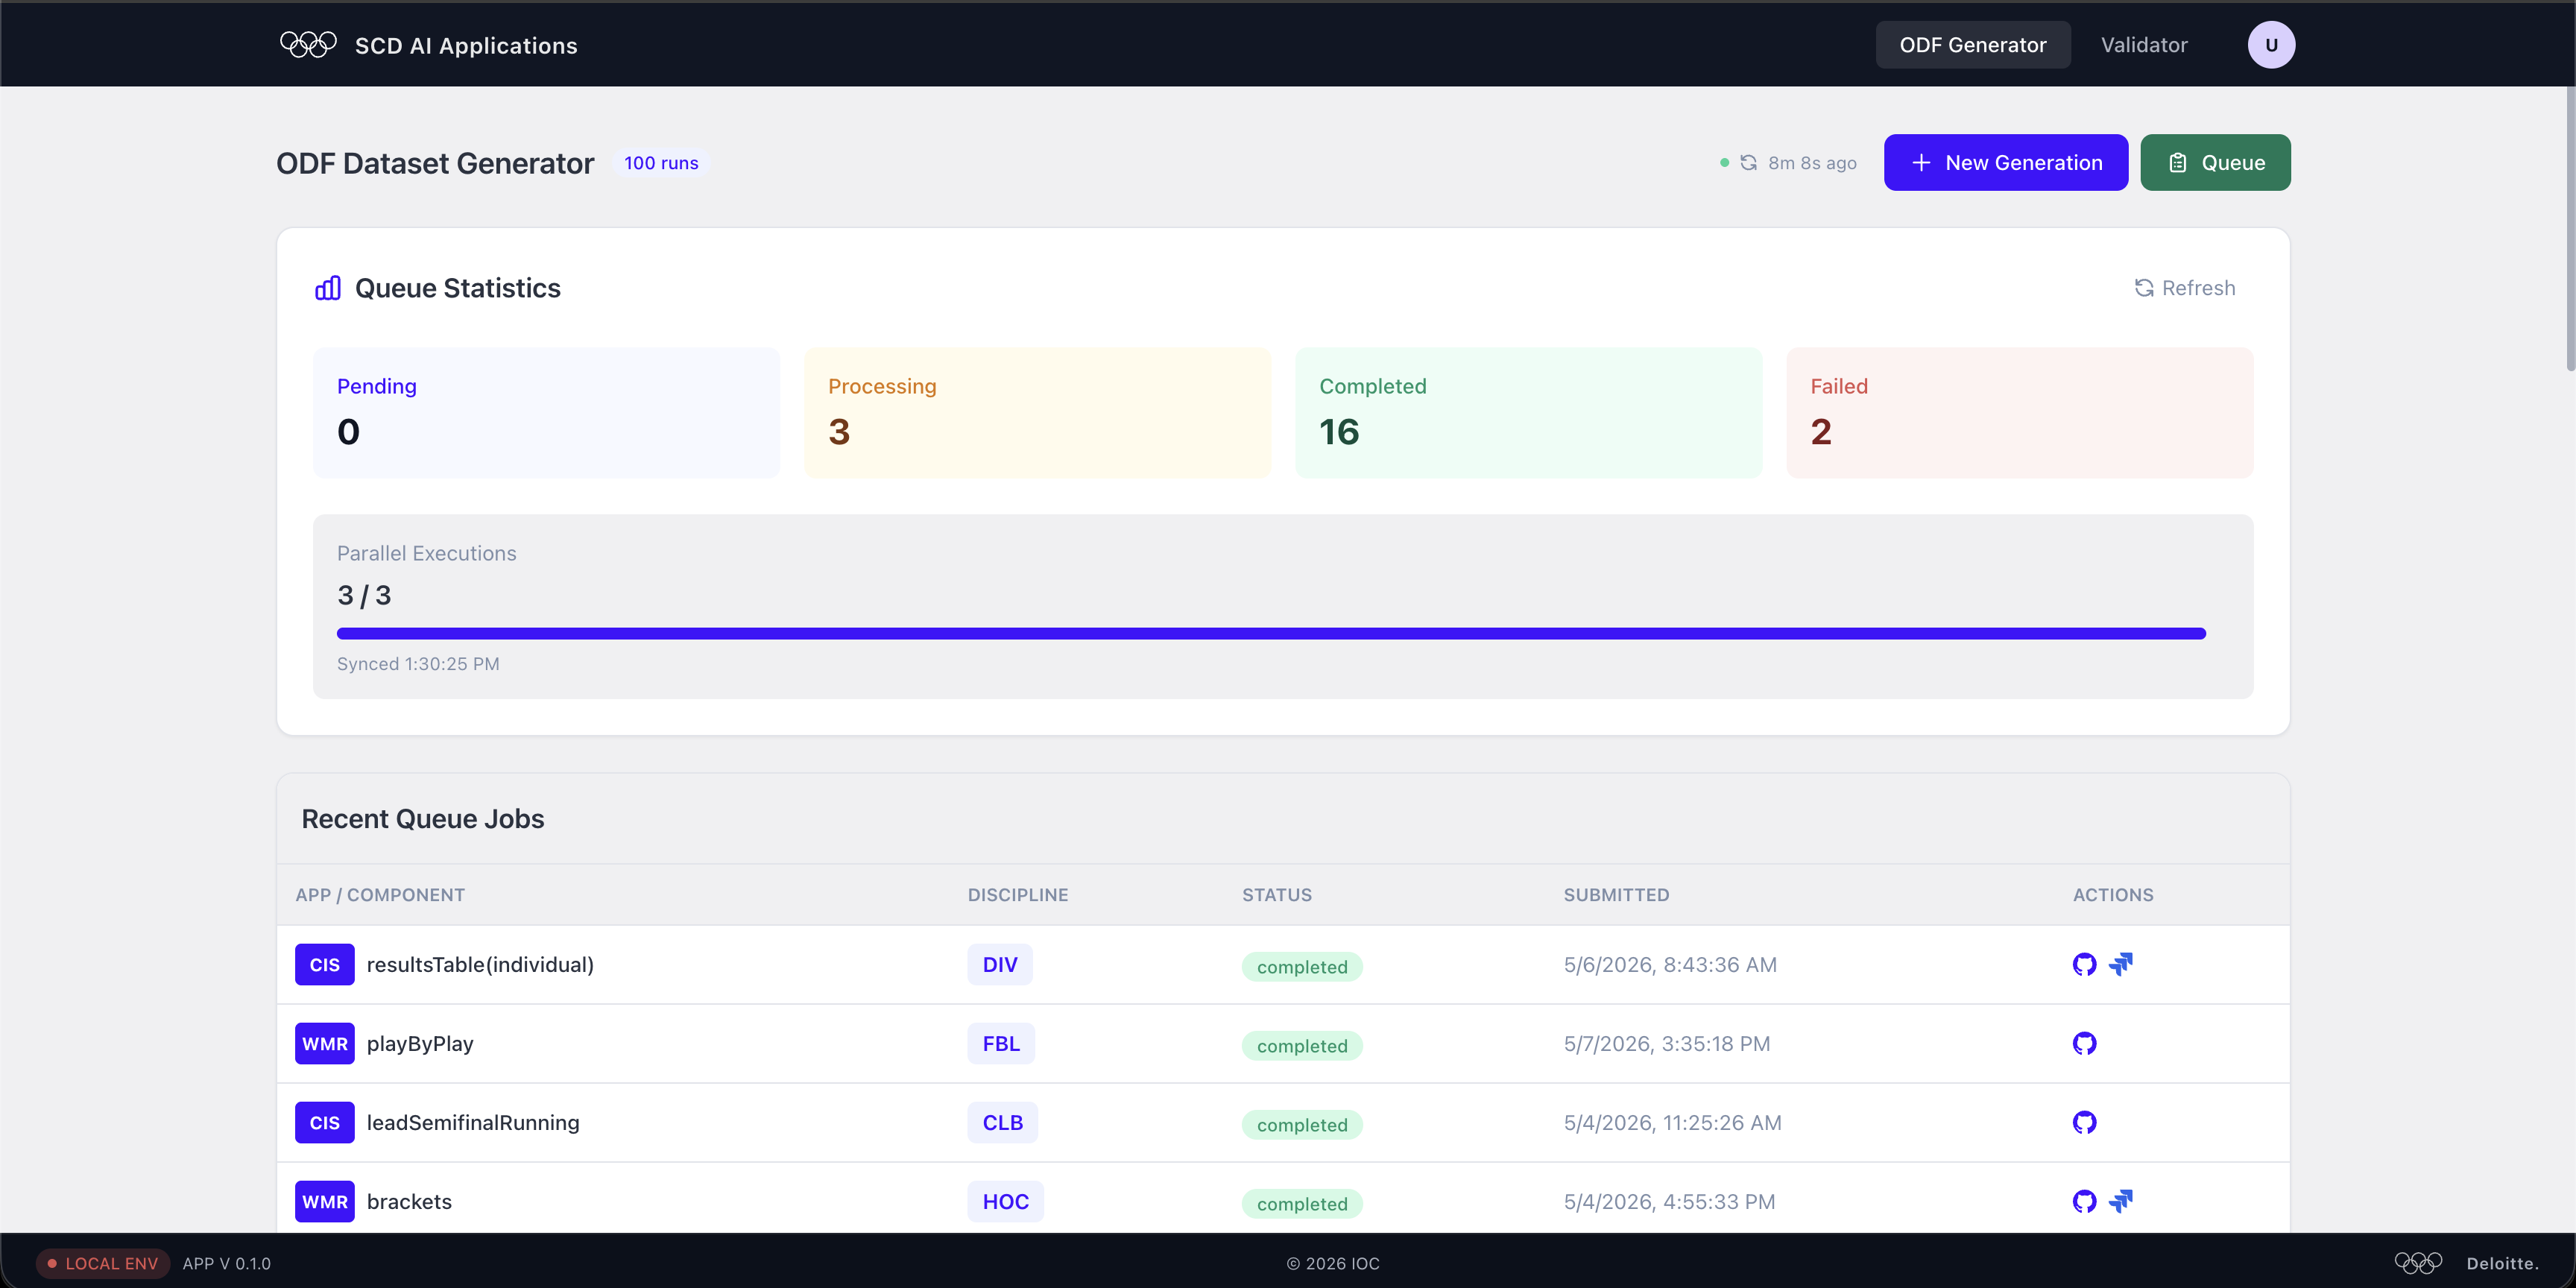Open GitHub link for playByPlay job
The image size is (2576, 1288).
[2084, 1044]
